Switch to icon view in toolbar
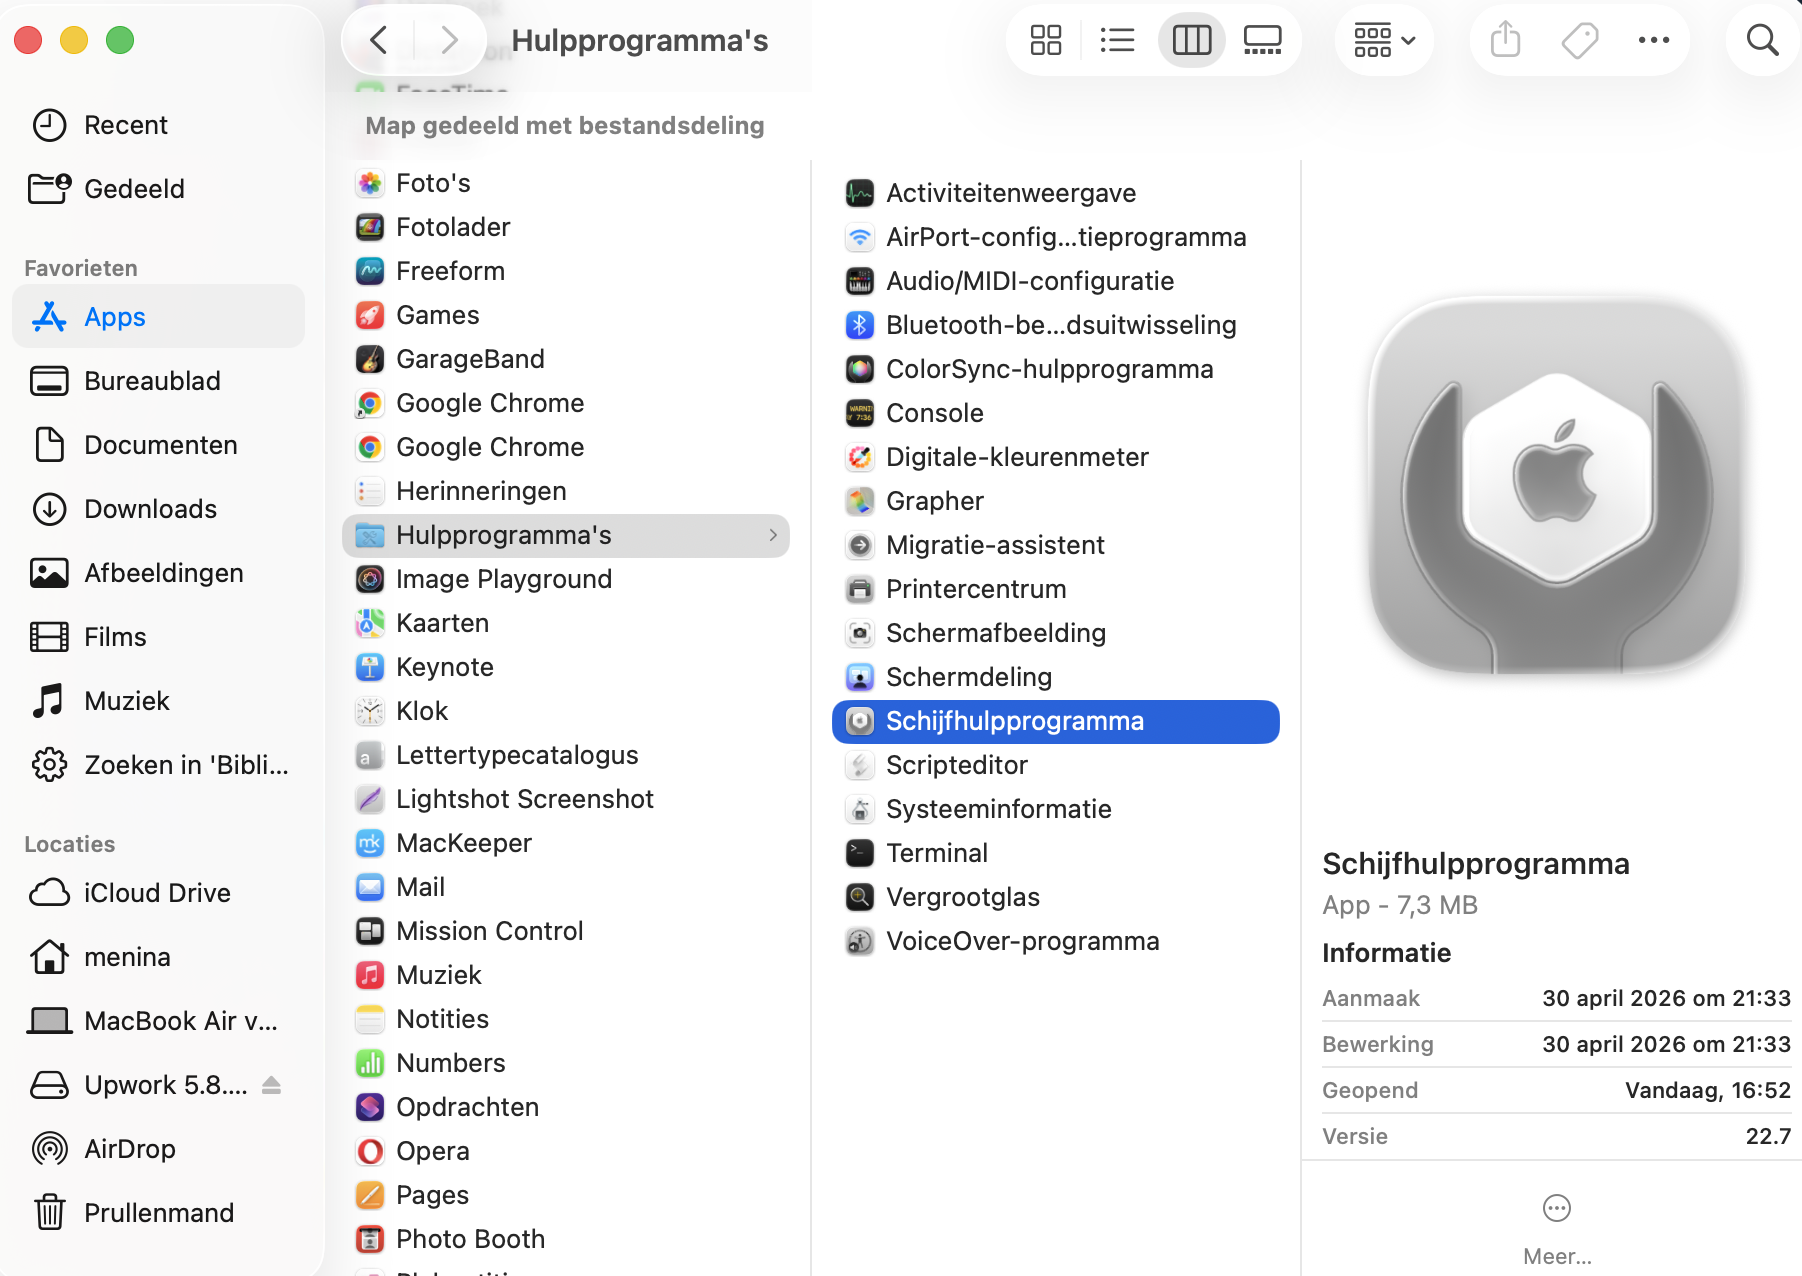 coord(1046,41)
